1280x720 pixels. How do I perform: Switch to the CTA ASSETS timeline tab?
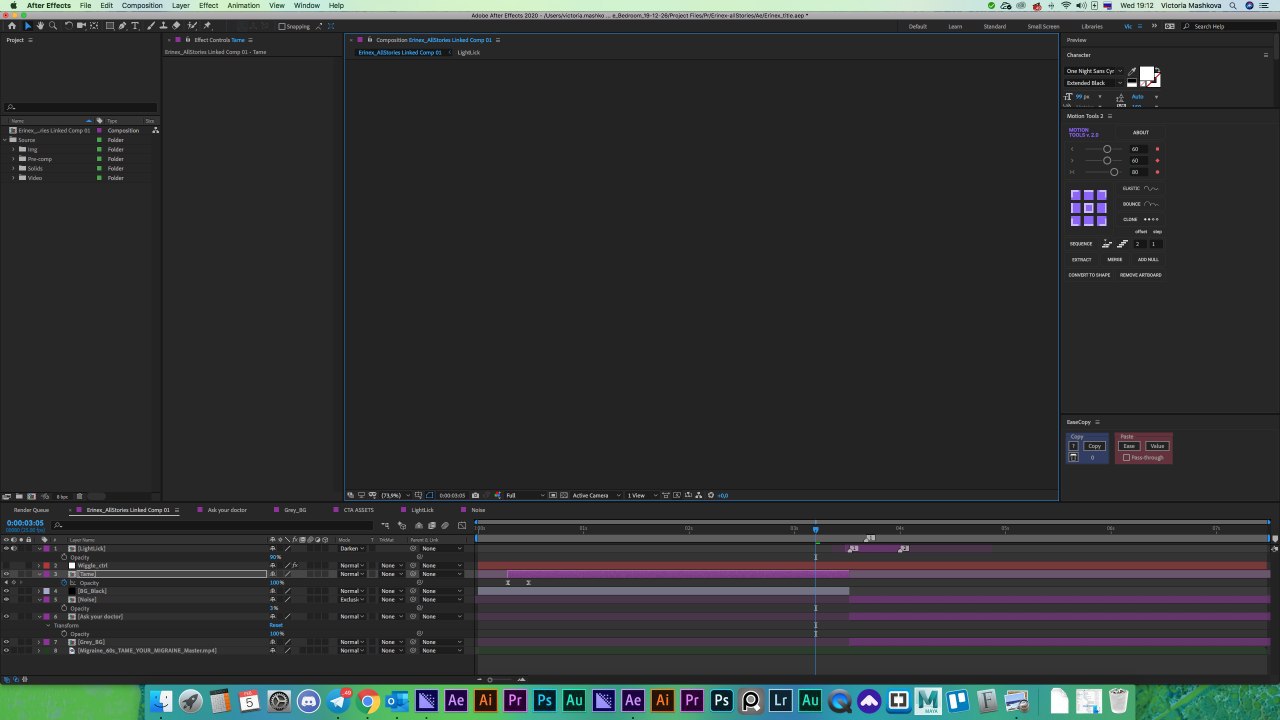coord(358,510)
